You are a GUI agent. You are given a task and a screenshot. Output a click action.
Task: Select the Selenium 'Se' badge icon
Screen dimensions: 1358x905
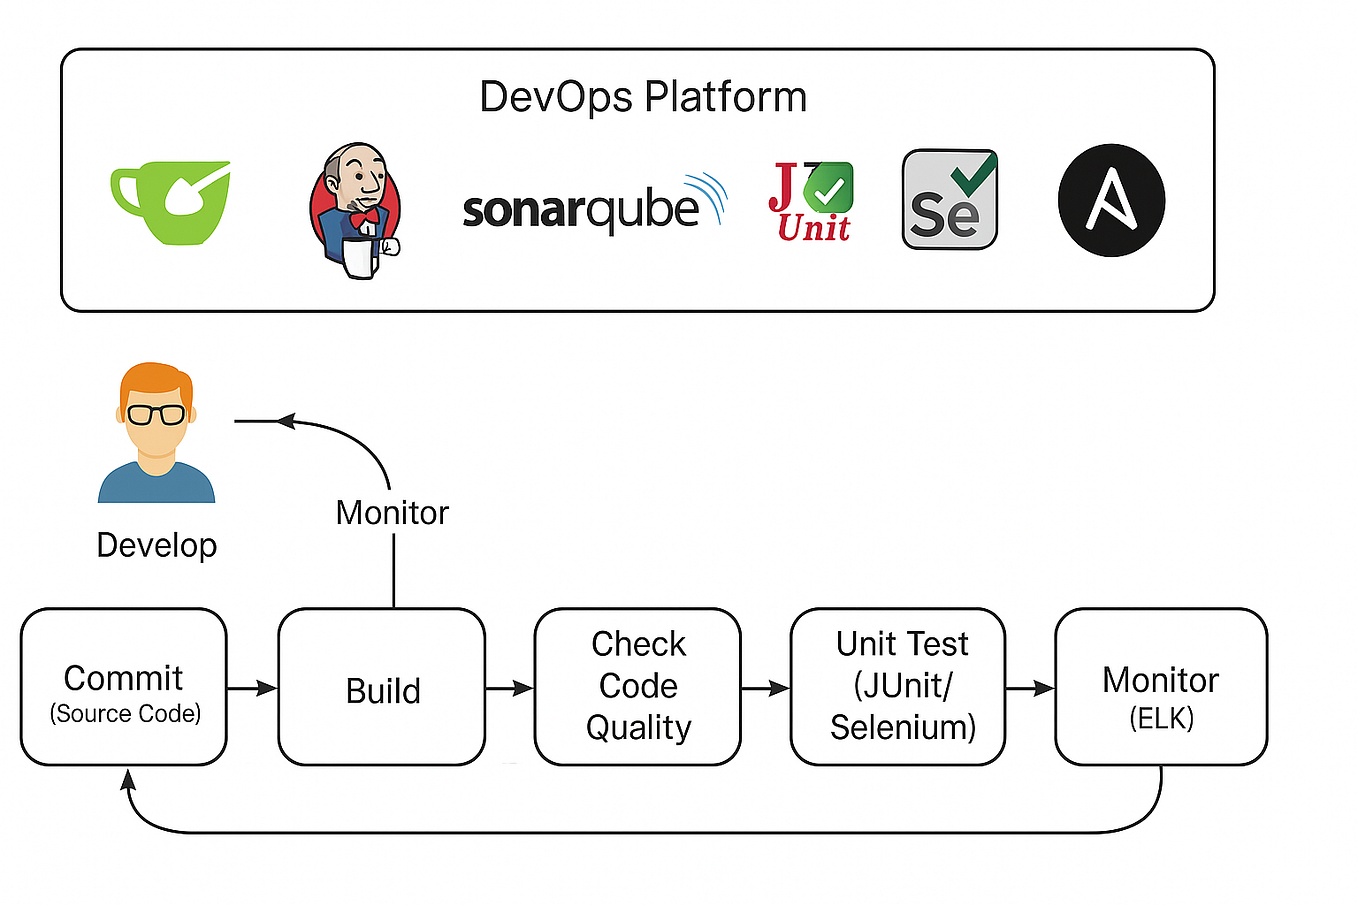[x=948, y=200]
